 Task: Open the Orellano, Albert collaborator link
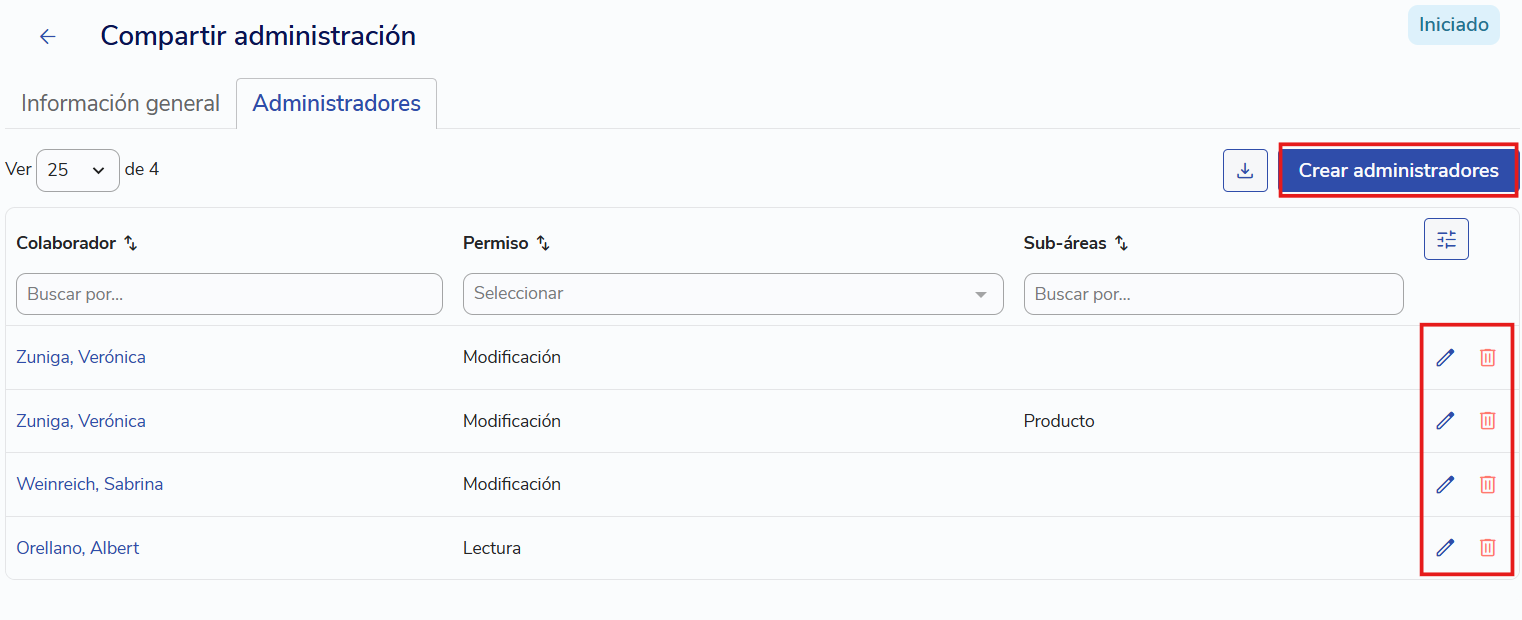pyautogui.click(x=78, y=548)
